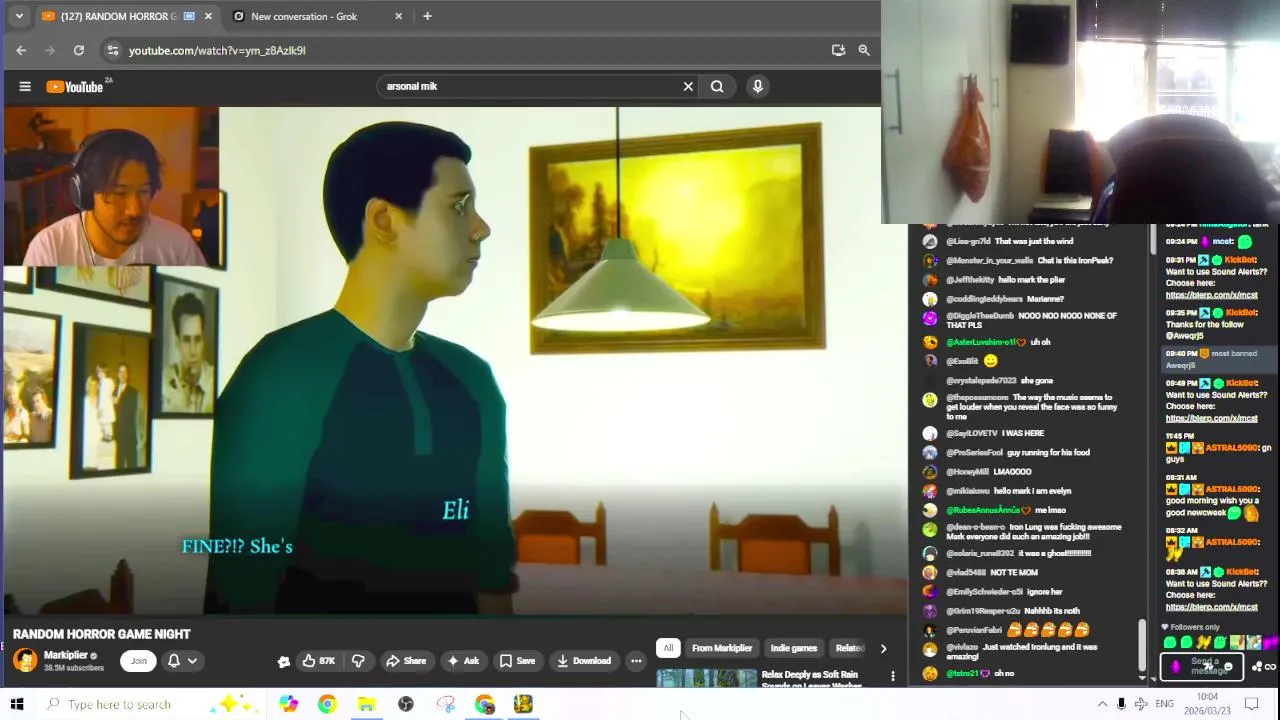Click username @Monster_in_your_walls in chat
This screenshot has width=1280, height=720.
pos(990,260)
